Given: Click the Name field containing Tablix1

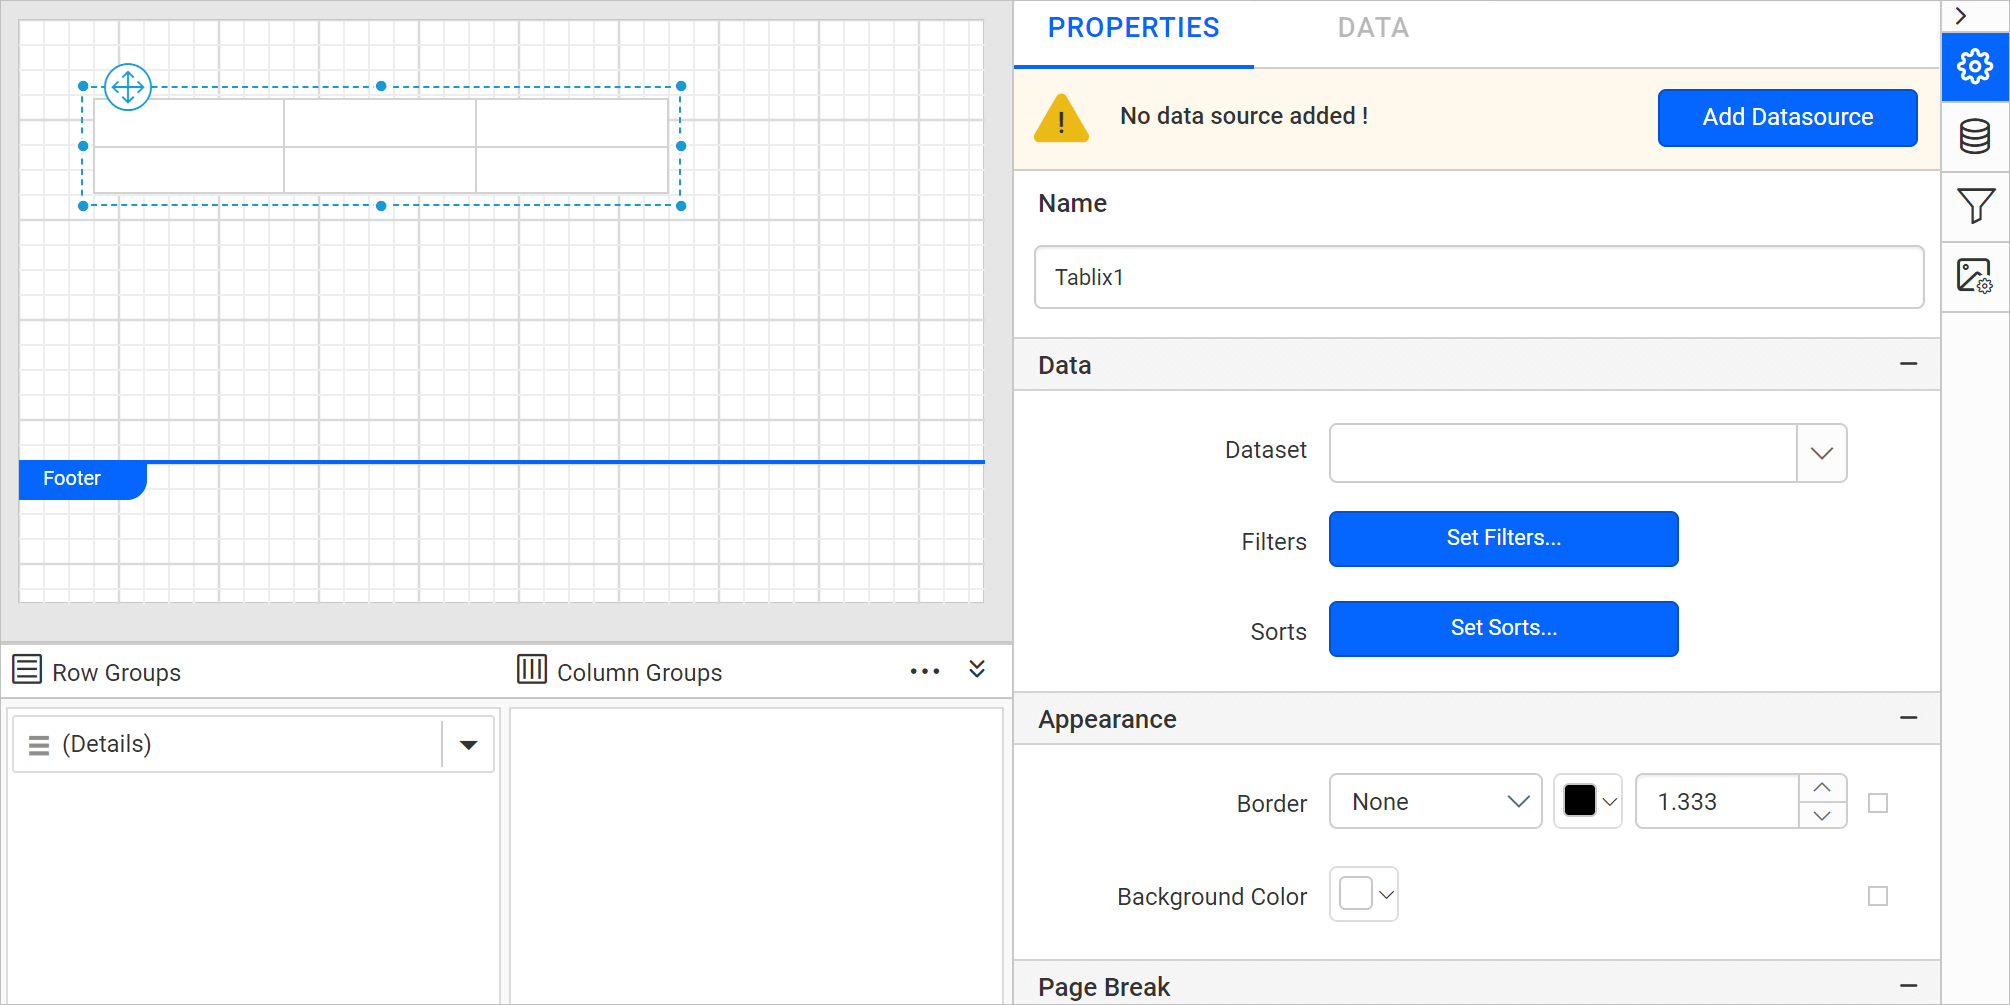Looking at the screenshot, I should coord(1479,277).
